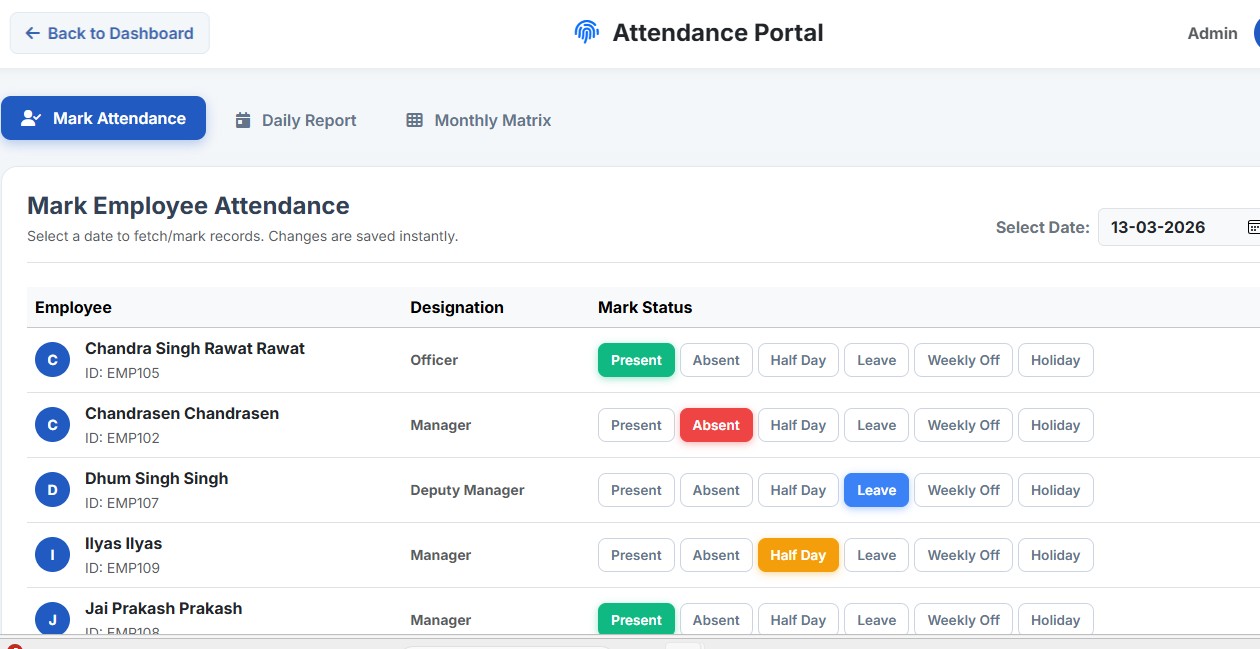Set Chandra Singh Rawat to Holiday

click(1055, 359)
